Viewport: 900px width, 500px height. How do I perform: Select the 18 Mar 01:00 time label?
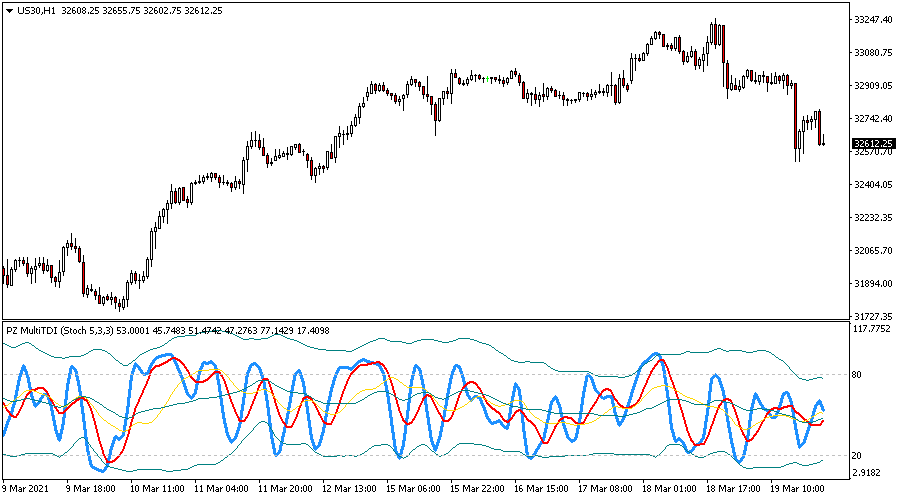coord(669,490)
